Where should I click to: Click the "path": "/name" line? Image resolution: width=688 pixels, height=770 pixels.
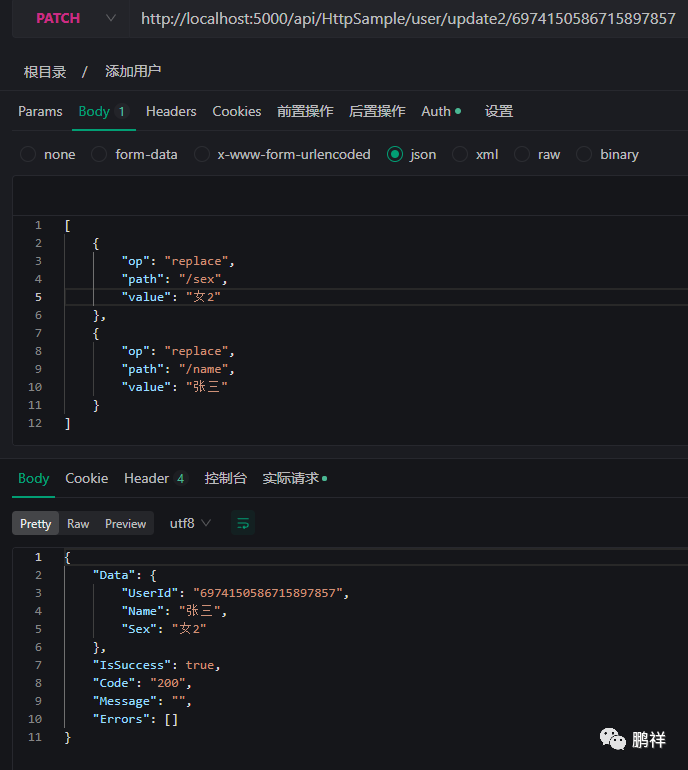(178, 369)
